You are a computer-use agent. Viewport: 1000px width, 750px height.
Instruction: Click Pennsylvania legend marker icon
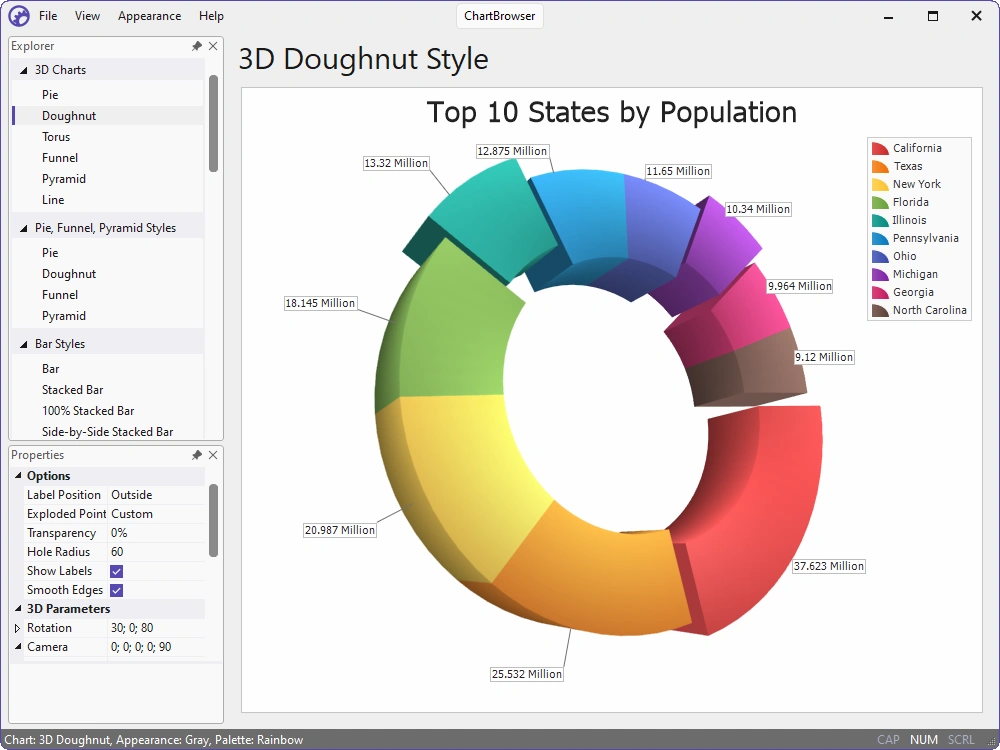880,239
